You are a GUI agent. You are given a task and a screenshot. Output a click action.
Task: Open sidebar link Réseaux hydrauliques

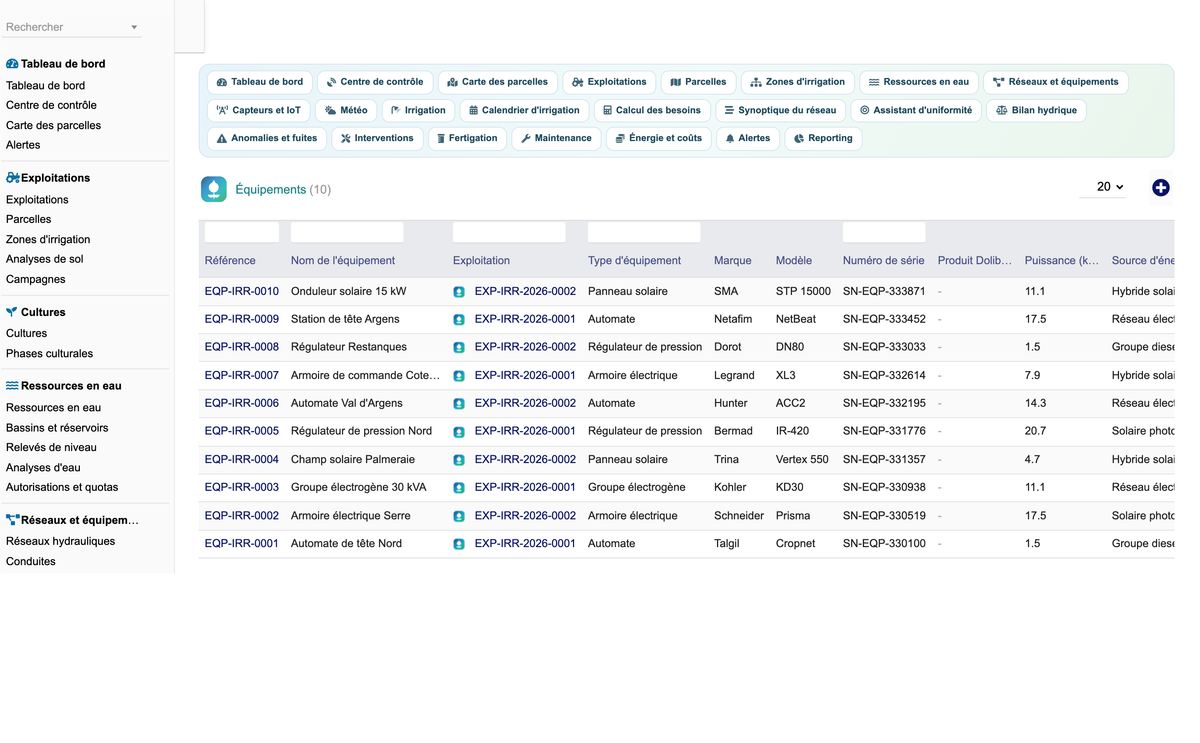pyautogui.click(x=60, y=542)
